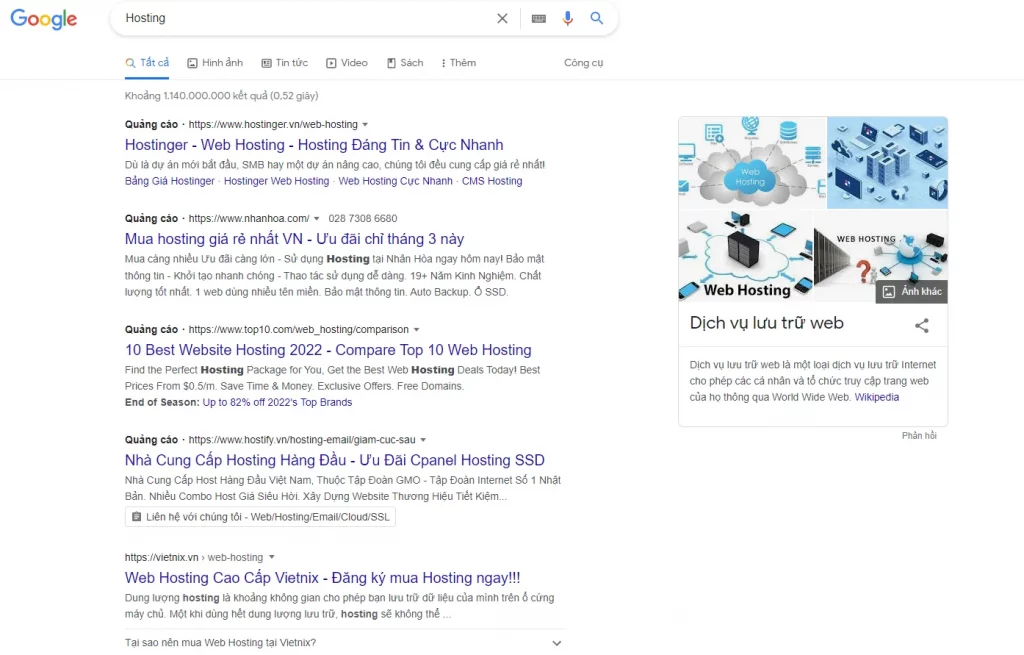
Task: Expand dropdown next to hostify.vn URL
Action: 423,439
